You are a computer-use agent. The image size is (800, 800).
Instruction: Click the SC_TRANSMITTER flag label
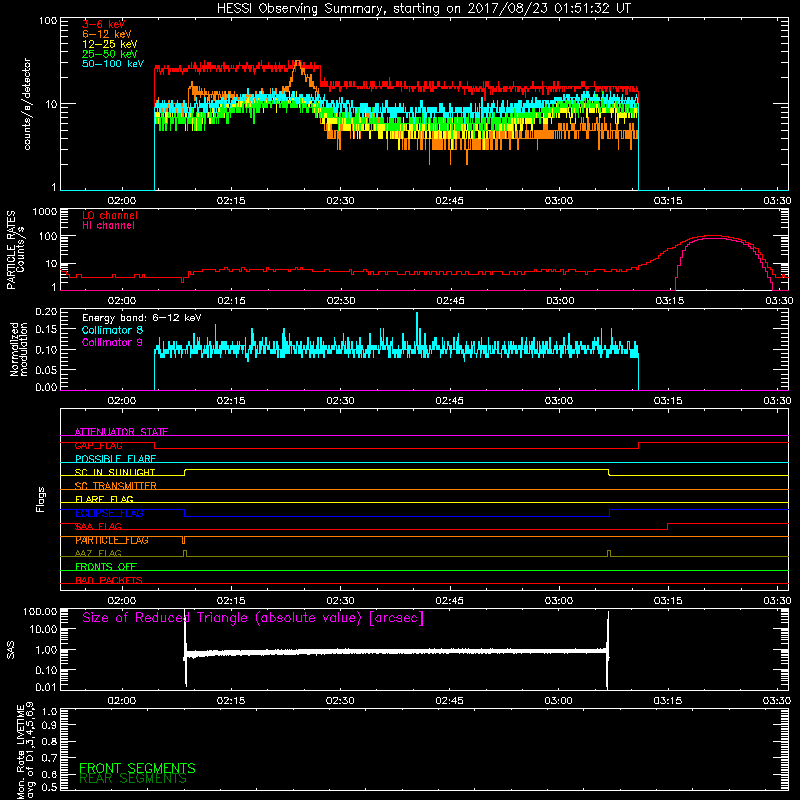[x=116, y=486]
